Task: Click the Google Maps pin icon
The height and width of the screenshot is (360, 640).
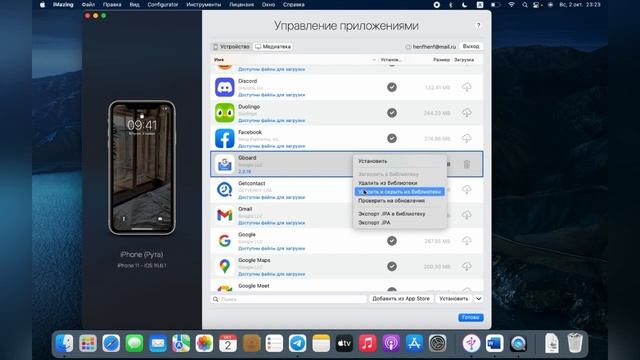Action: pyautogui.click(x=224, y=267)
